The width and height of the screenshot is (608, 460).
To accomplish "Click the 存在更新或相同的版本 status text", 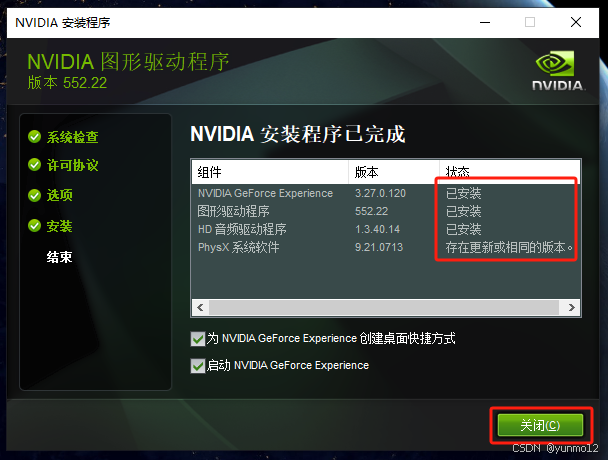I will (509, 247).
